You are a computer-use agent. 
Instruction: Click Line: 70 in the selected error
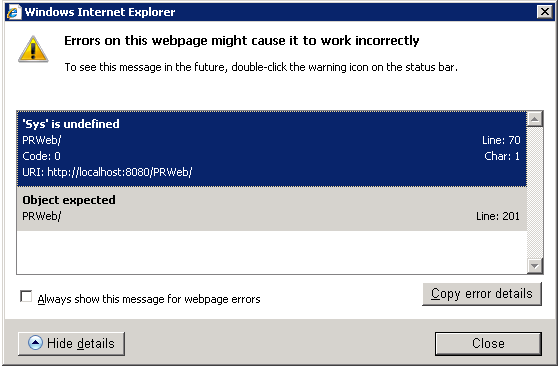[501, 140]
